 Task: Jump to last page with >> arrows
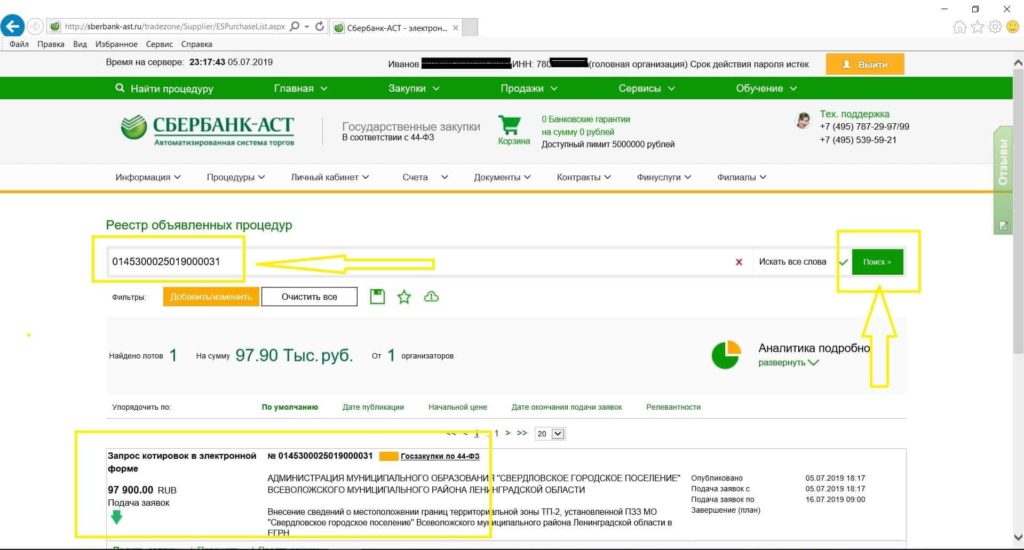(x=522, y=433)
